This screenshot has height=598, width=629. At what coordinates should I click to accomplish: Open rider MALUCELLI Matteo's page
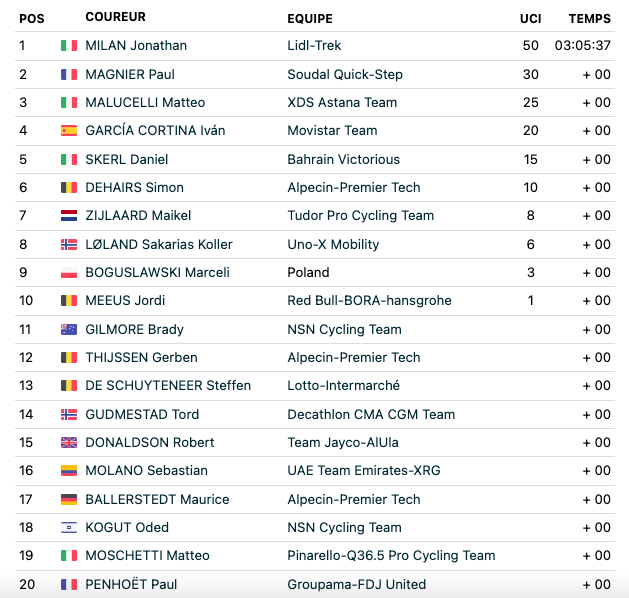click(145, 103)
